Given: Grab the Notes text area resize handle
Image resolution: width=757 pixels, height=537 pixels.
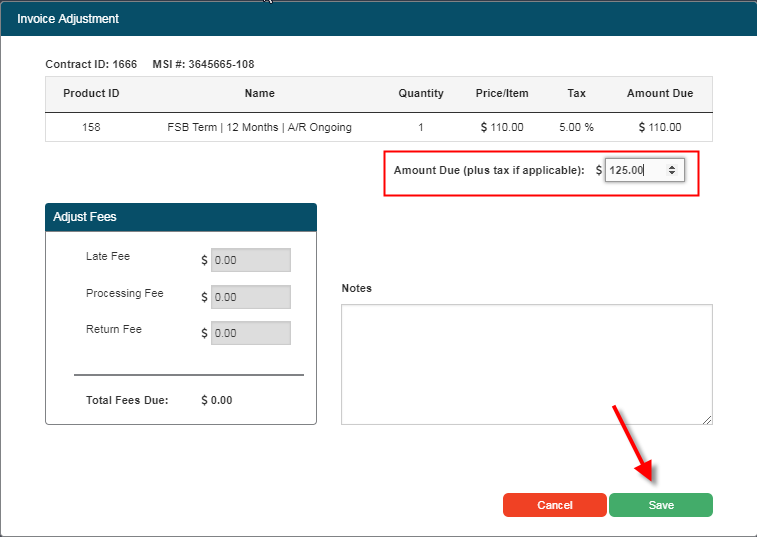Looking at the screenshot, I should [707, 419].
